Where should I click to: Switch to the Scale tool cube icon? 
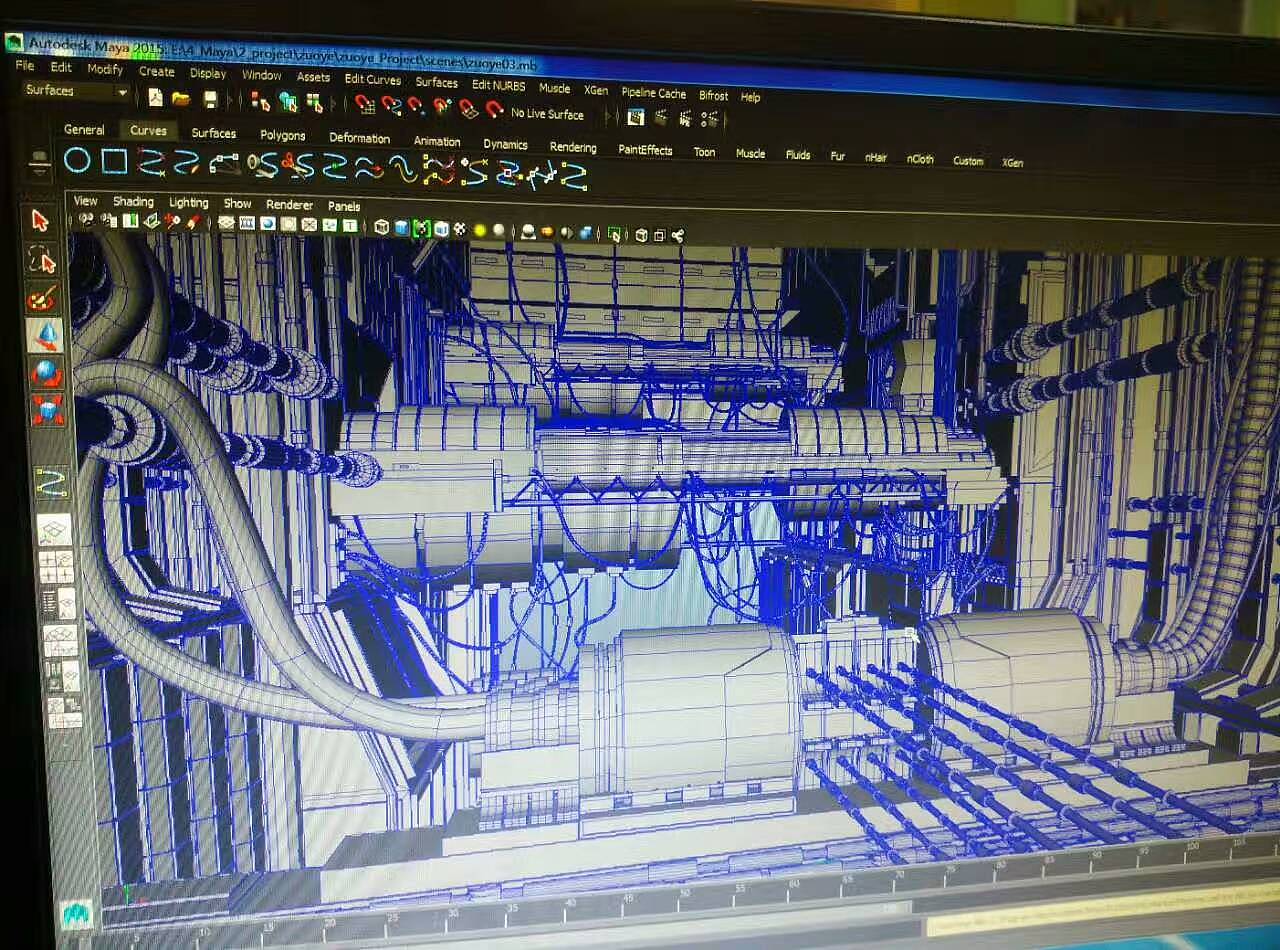coord(48,410)
